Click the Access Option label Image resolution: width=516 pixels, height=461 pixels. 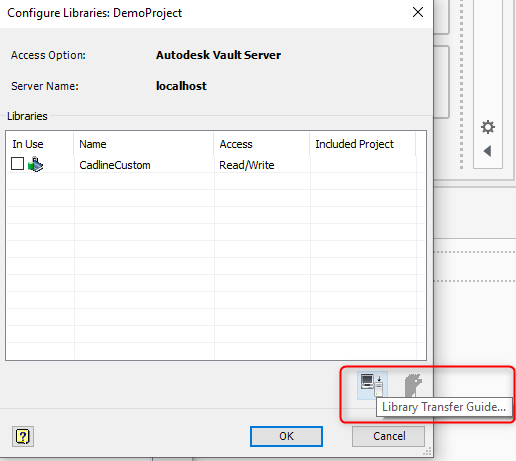coord(48,55)
